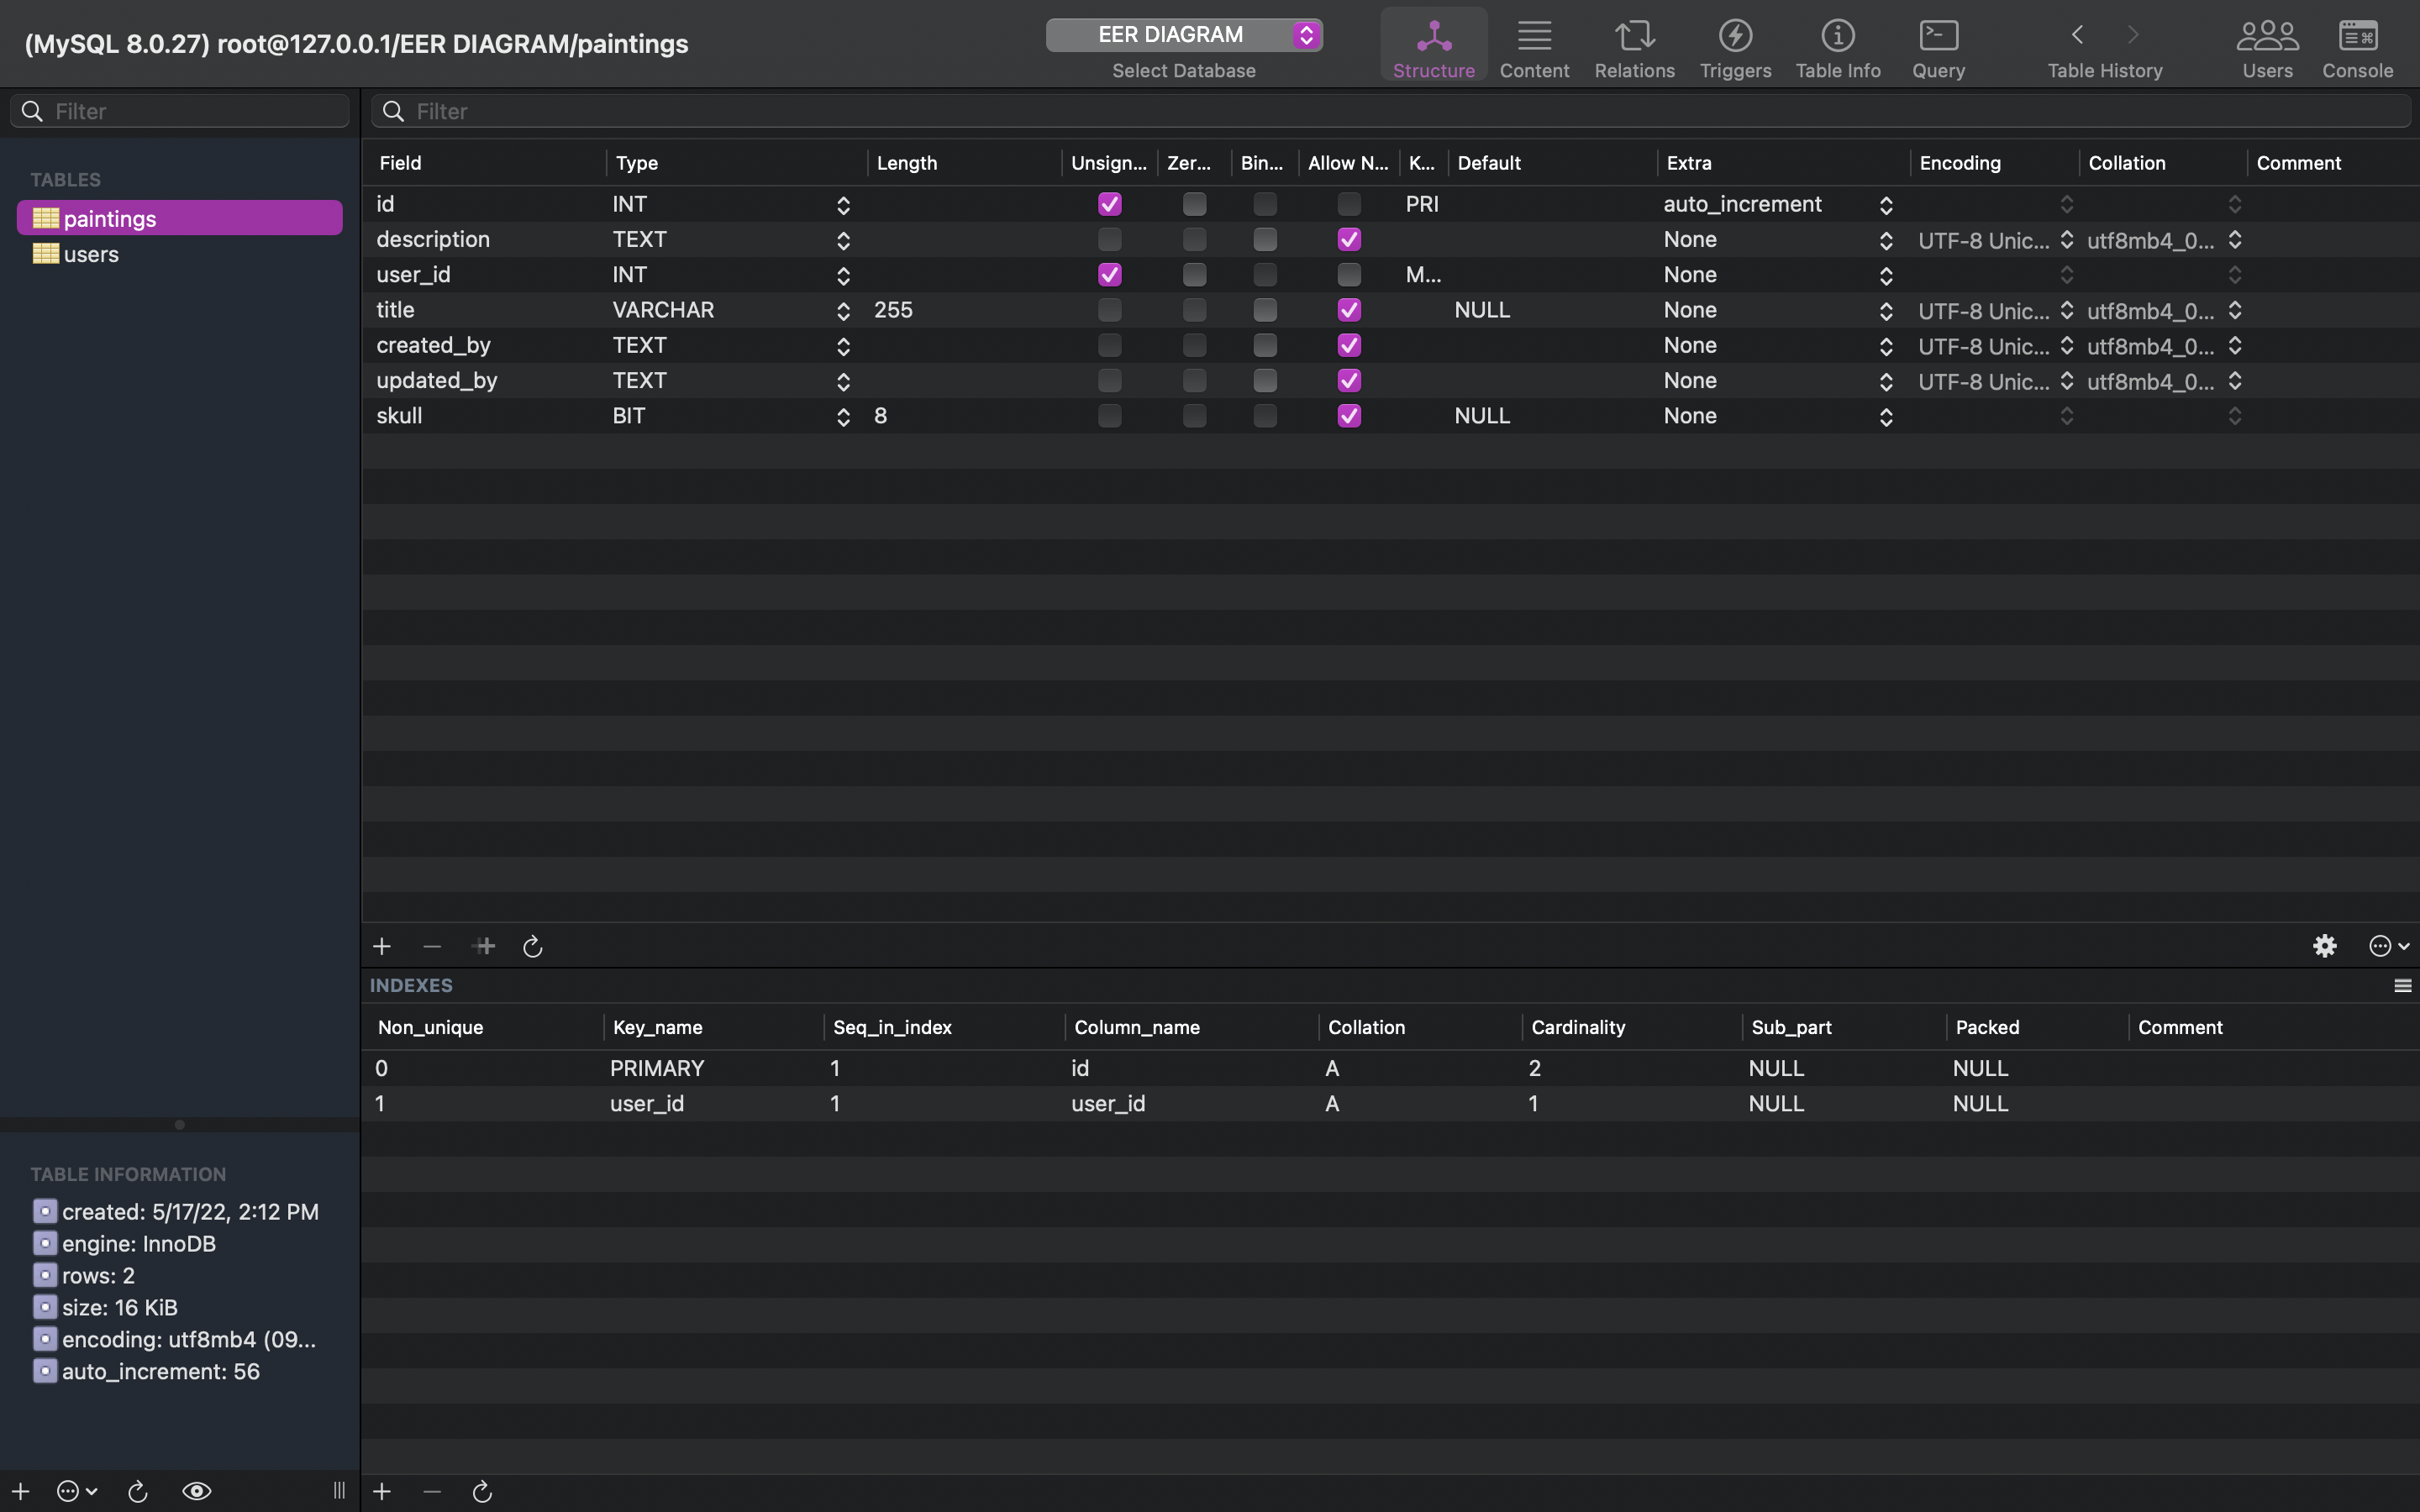Go back in Table History
The width and height of the screenshot is (2420, 1512).
coord(2077,35)
